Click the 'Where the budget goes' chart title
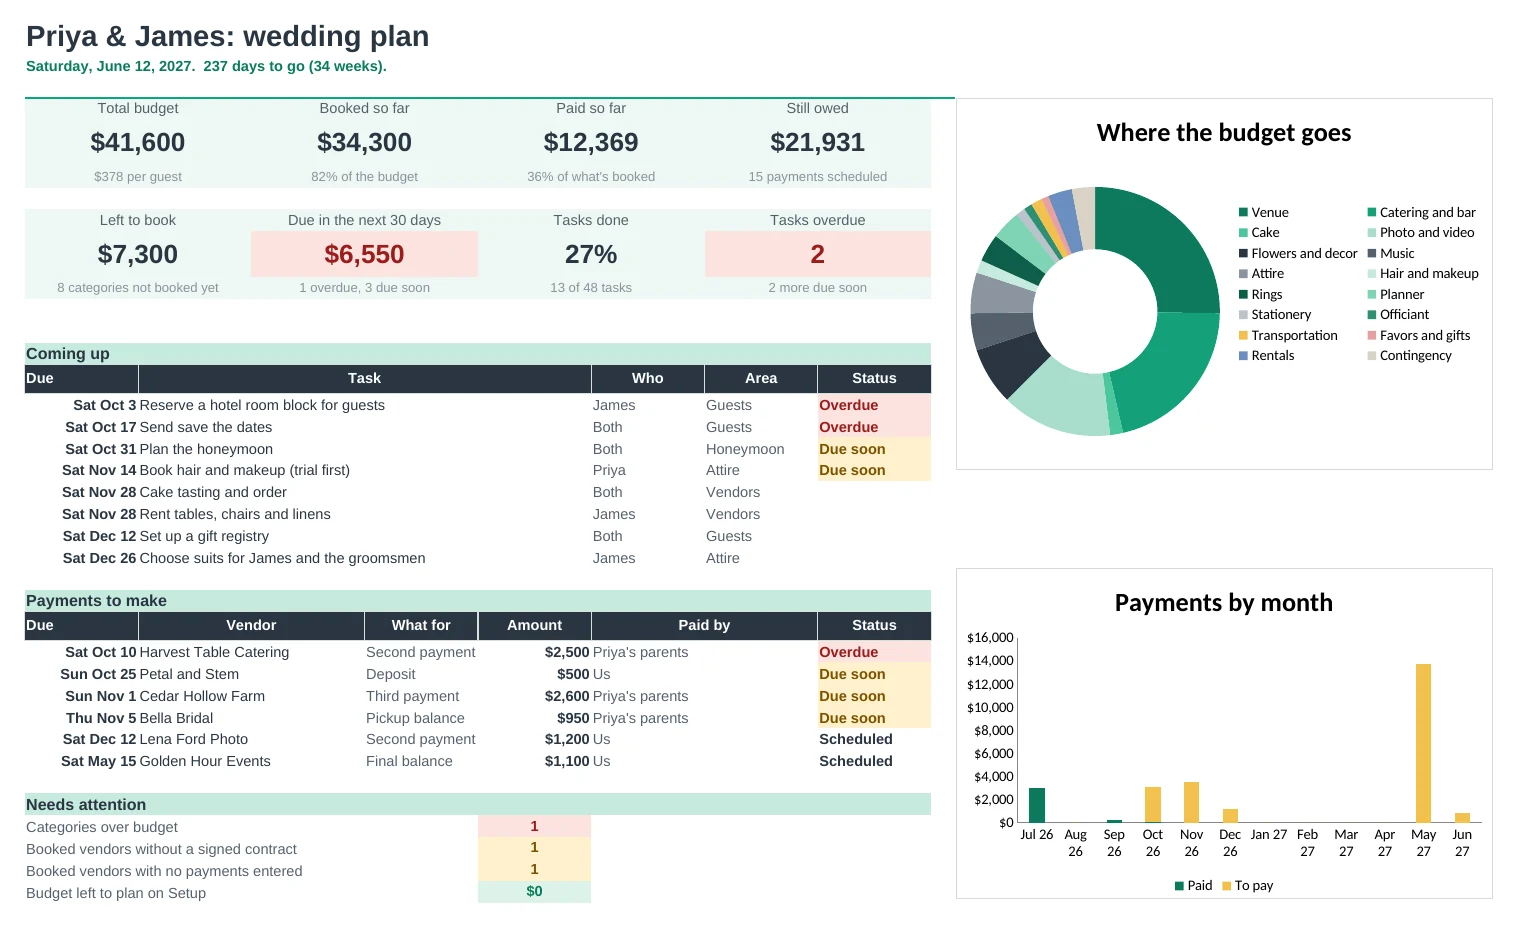Screen dimensions: 1517x927 [x=1223, y=133]
